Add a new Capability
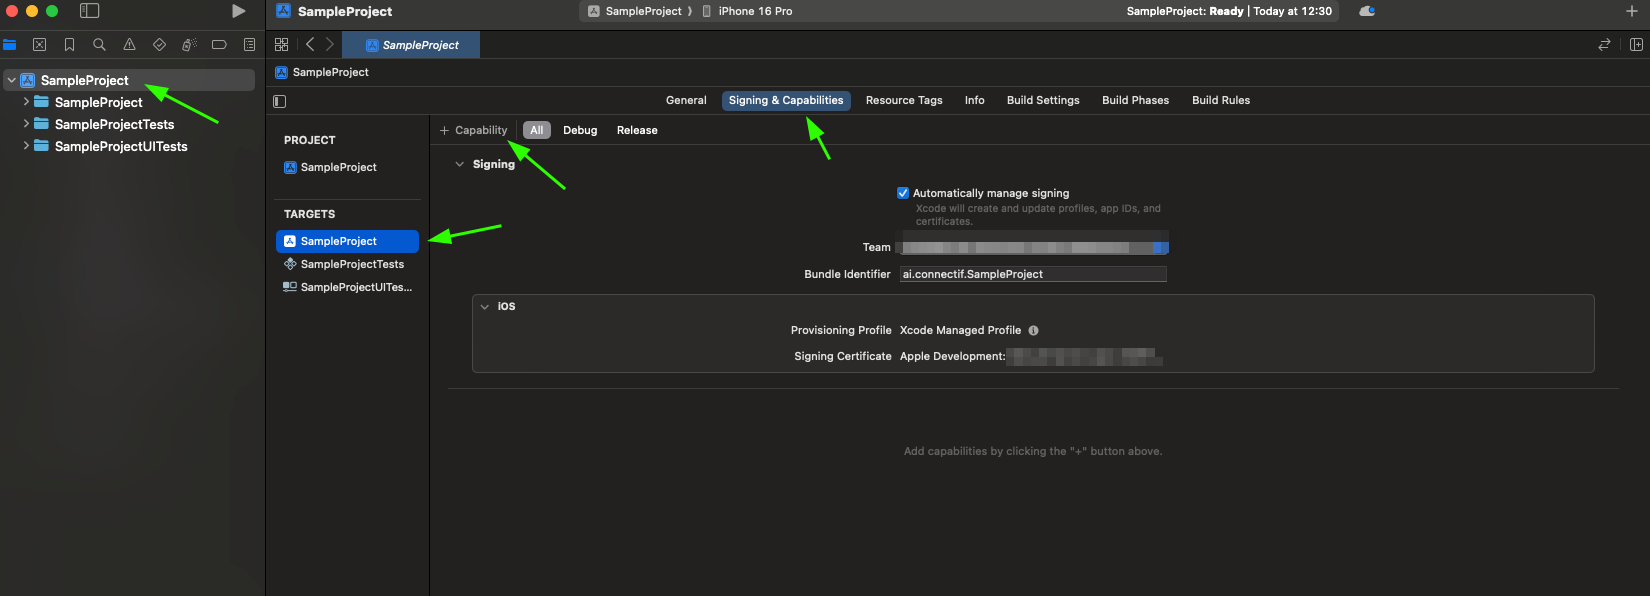The height and width of the screenshot is (596, 1650). pos(474,130)
